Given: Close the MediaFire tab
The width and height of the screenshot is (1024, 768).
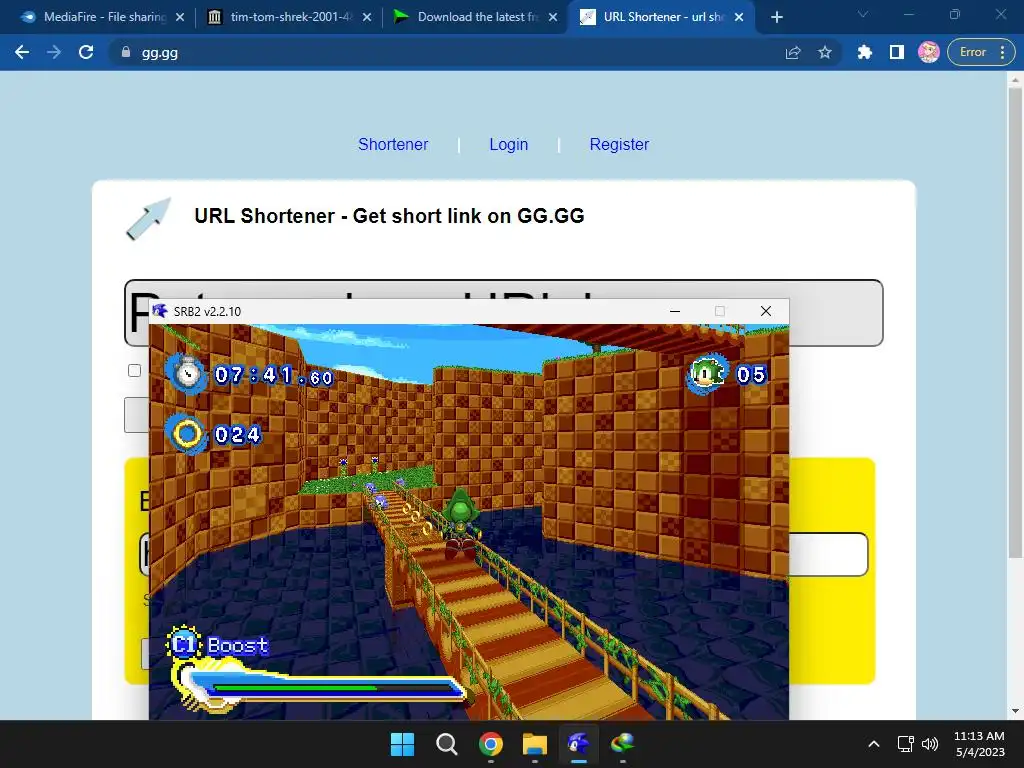Looking at the screenshot, I should pyautogui.click(x=180, y=17).
